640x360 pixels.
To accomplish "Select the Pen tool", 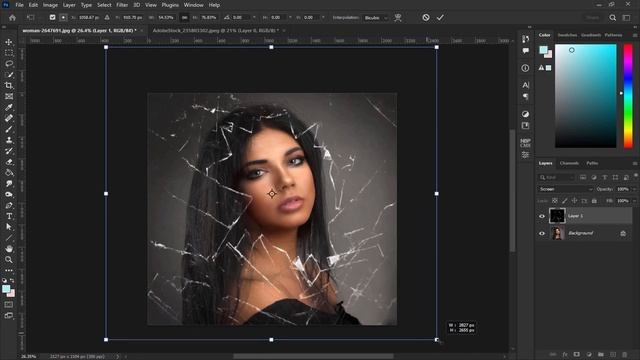I will tap(9, 205).
